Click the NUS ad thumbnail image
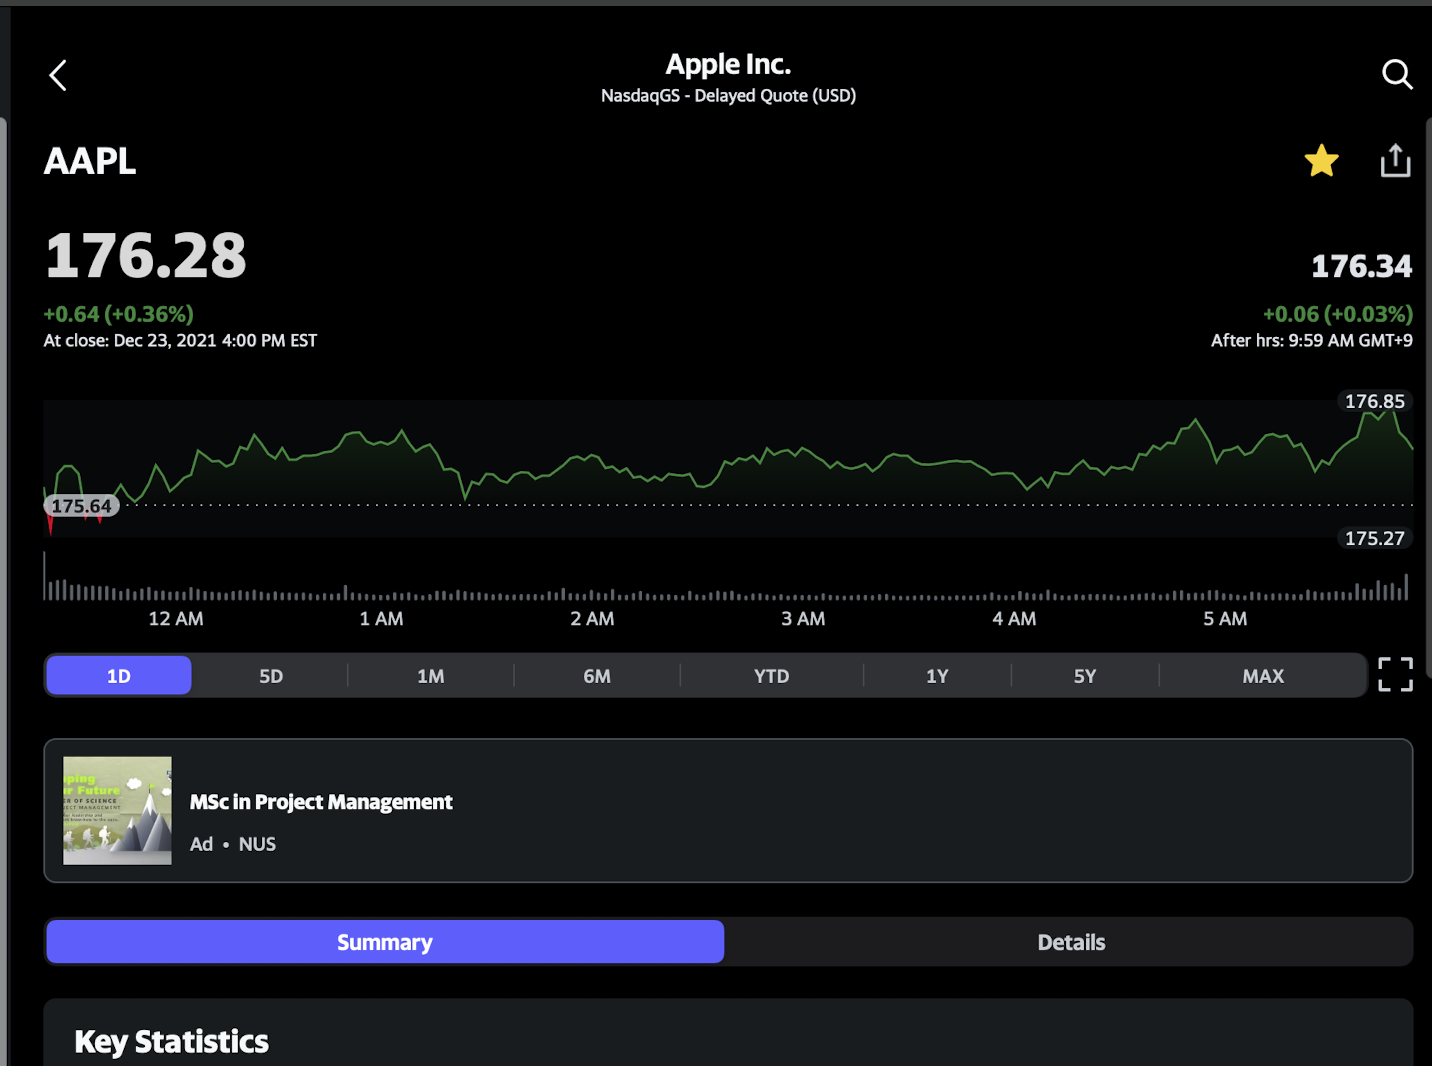The width and height of the screenshot is (1432, 1066). pos(117,811)
